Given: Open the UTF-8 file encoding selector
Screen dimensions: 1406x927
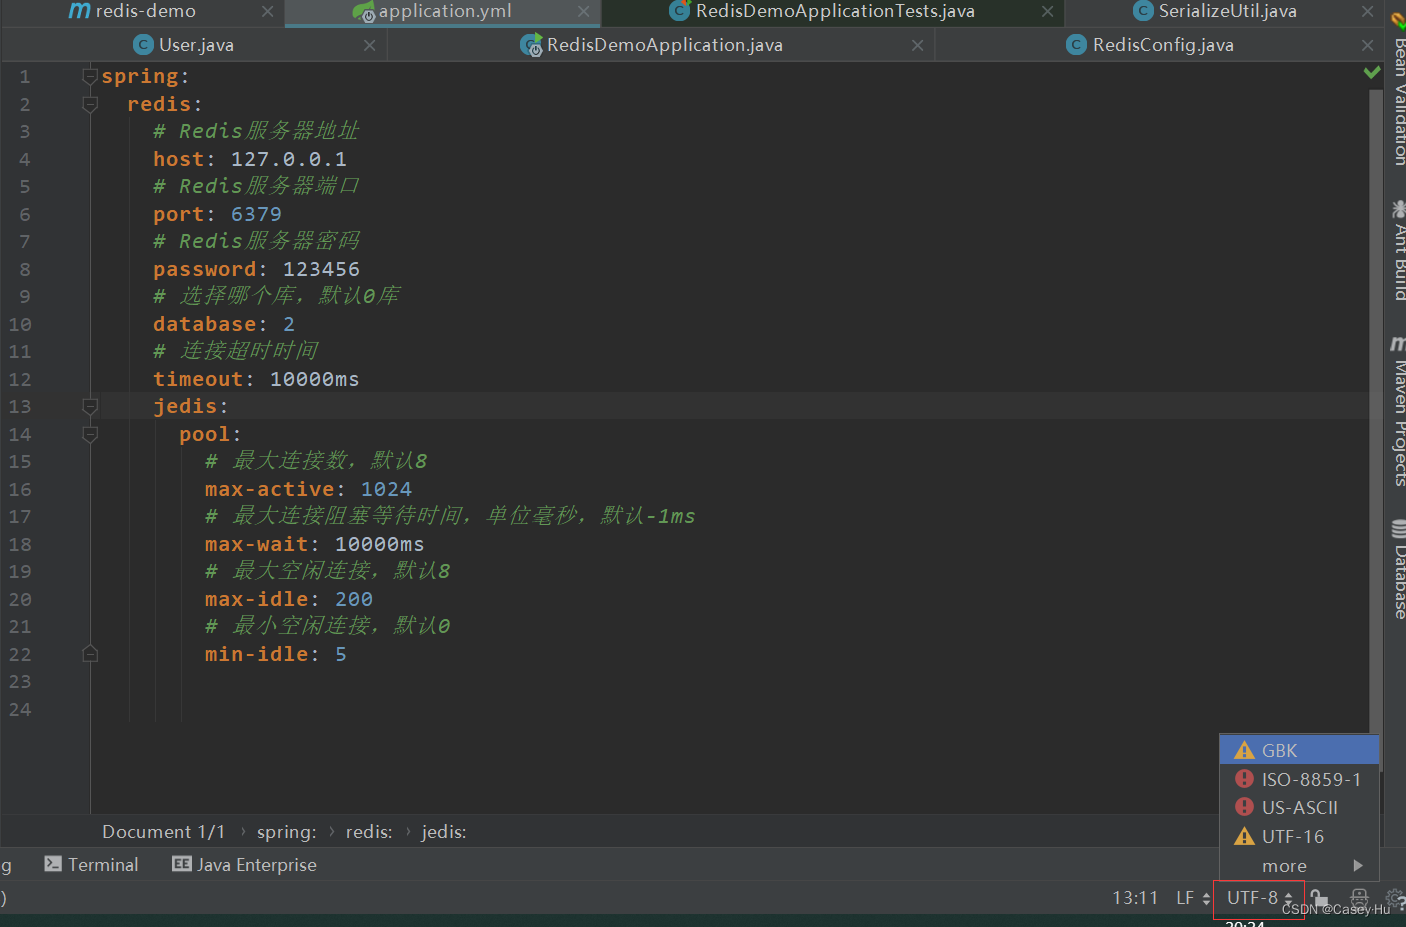Looking at the screenshot, I should (1255, 898).
